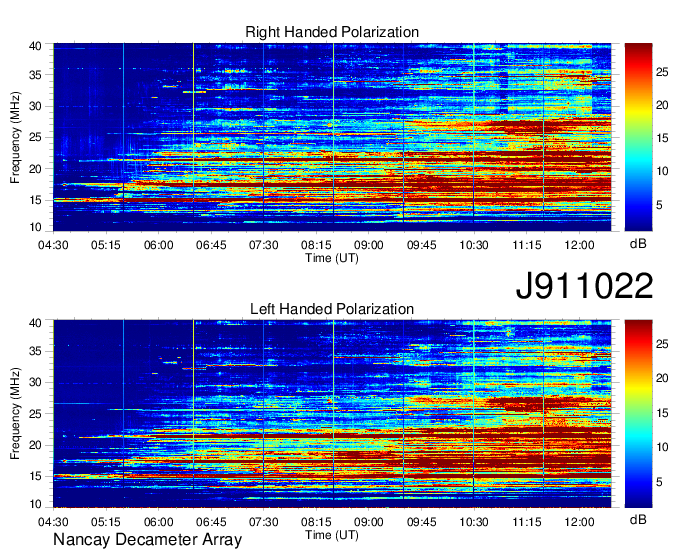Click the 06:00 tick under the top plot
This screenshot has height=552, width=680.
click(x=158, y=245)
